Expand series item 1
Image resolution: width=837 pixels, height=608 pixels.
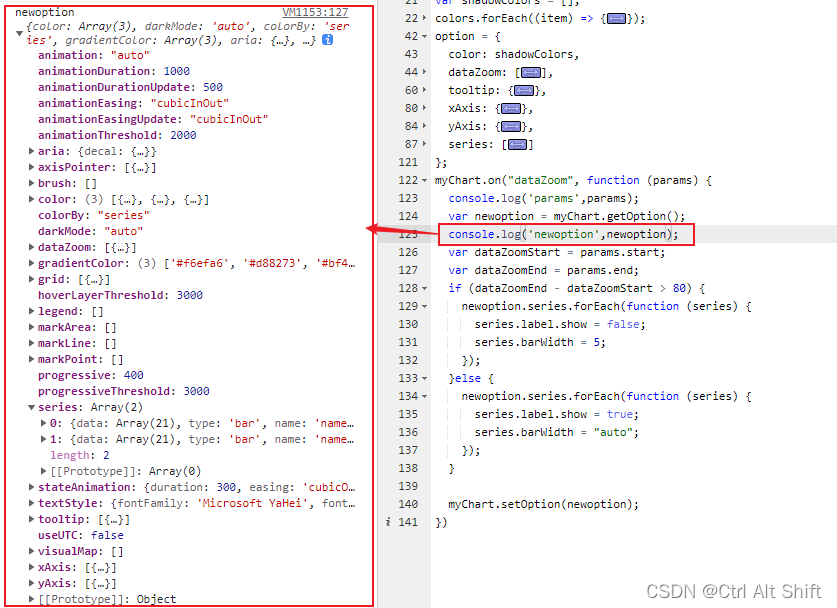[43, 439]
